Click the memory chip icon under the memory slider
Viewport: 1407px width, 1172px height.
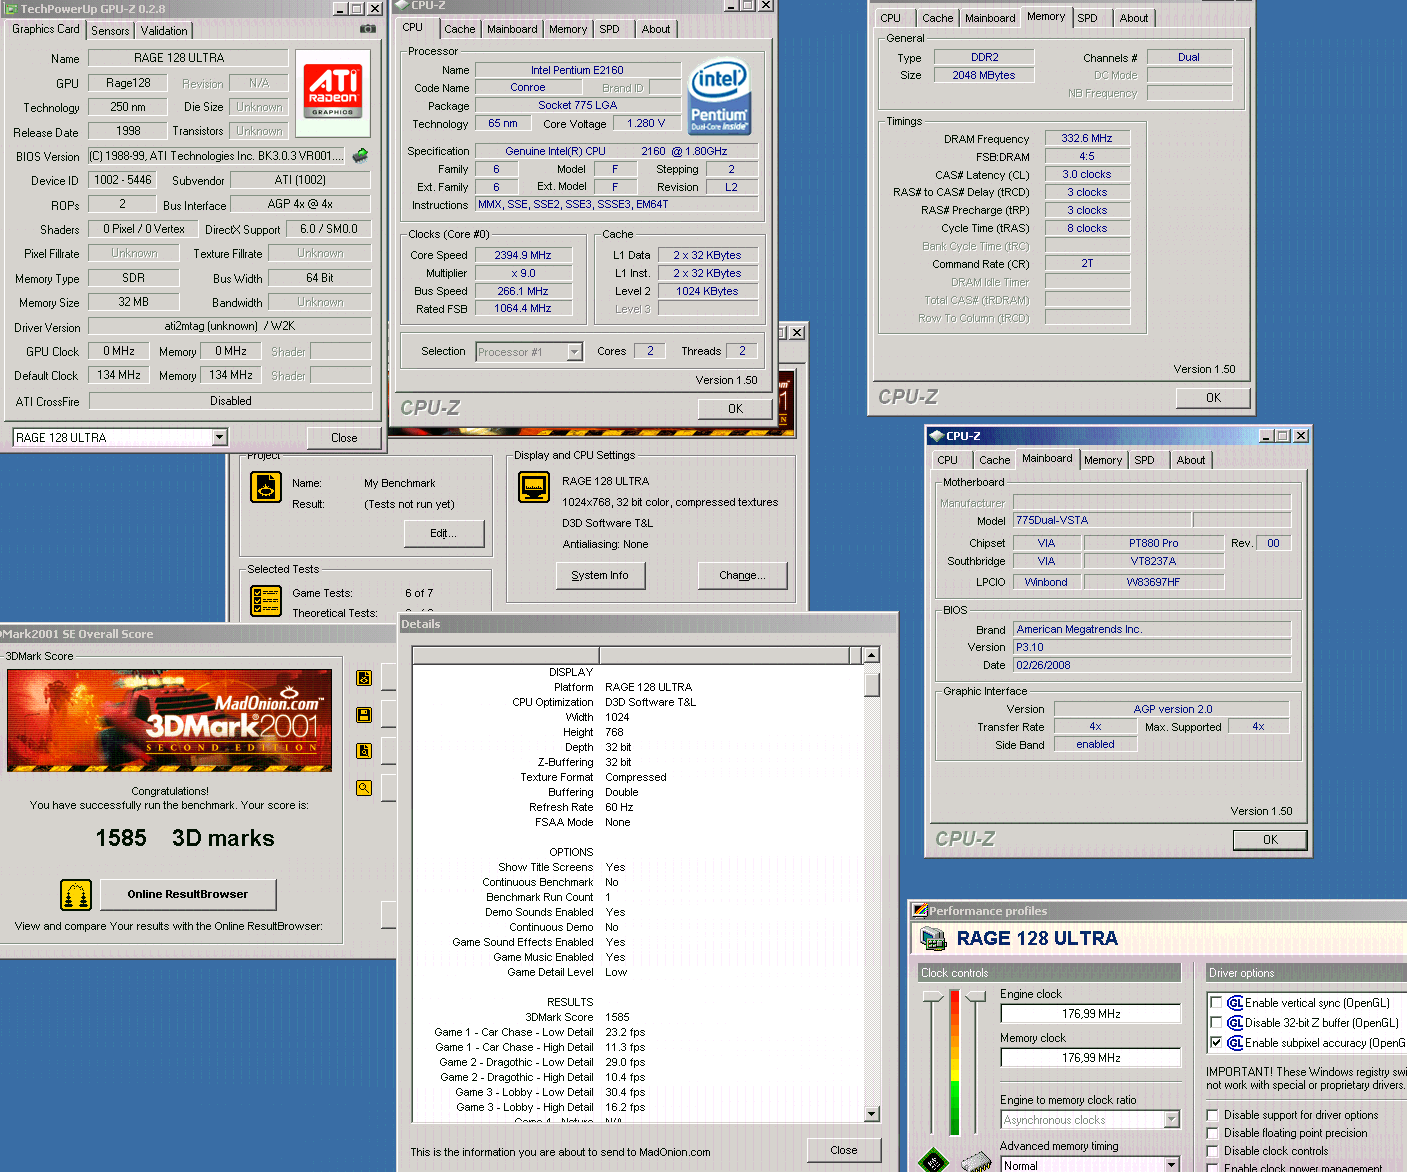[975, 1162]
